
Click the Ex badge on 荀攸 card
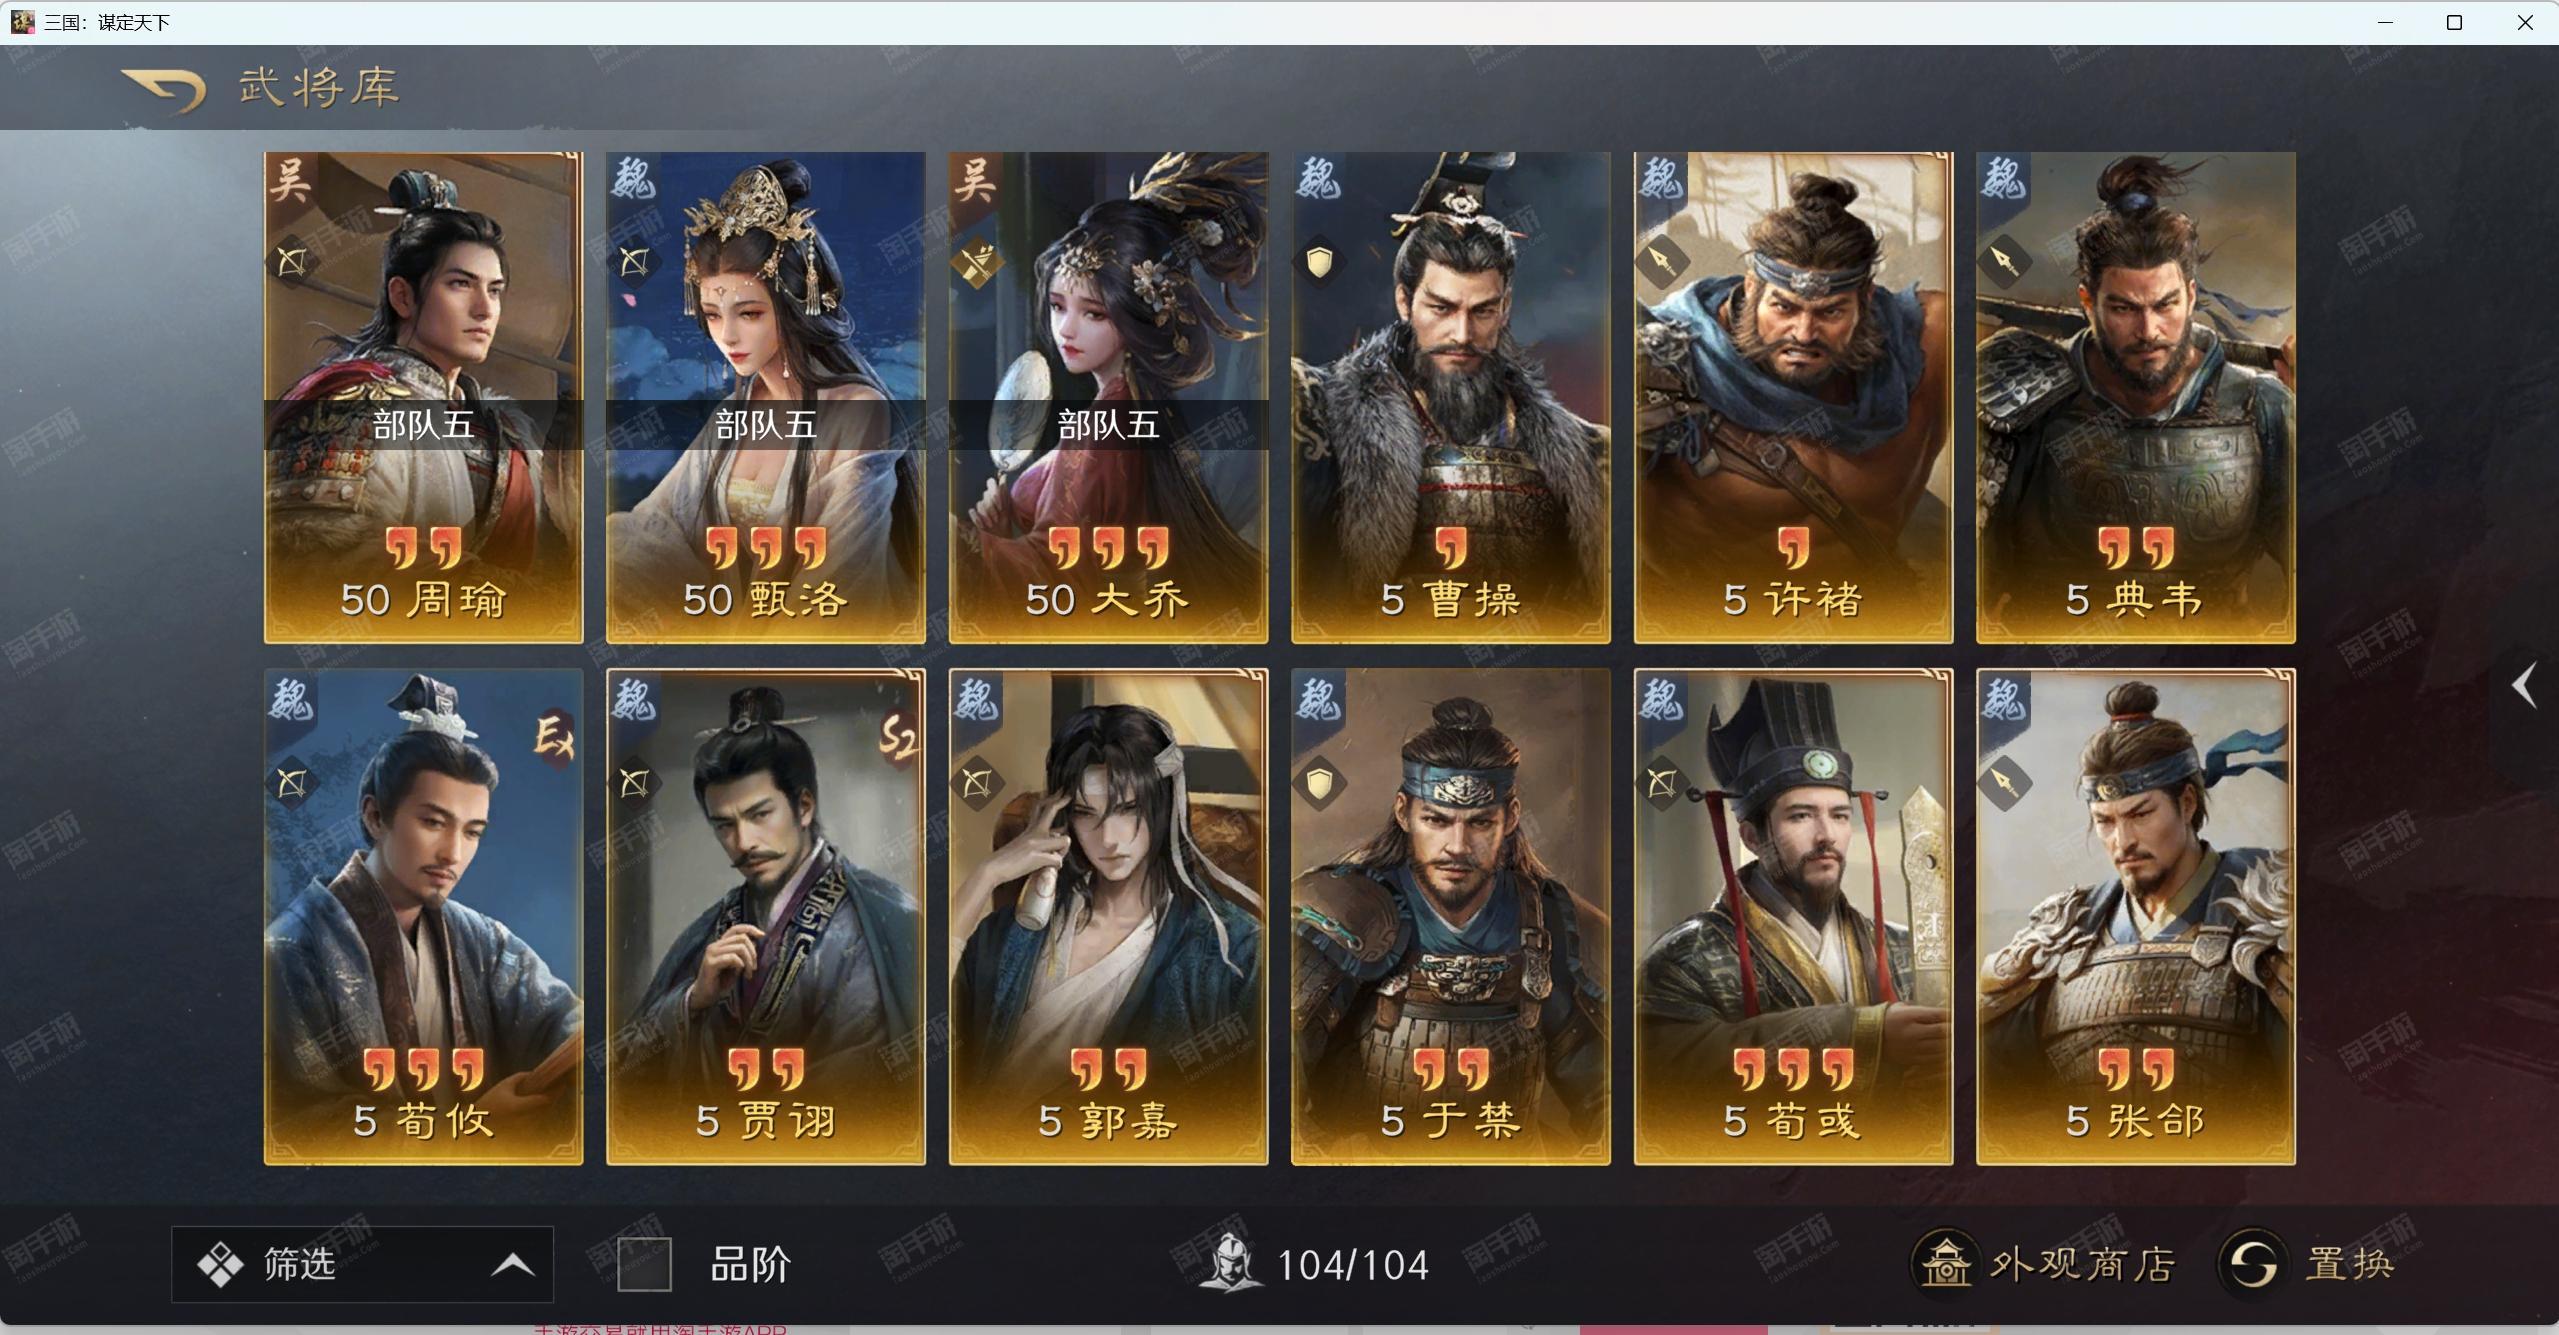pos(553,738)
